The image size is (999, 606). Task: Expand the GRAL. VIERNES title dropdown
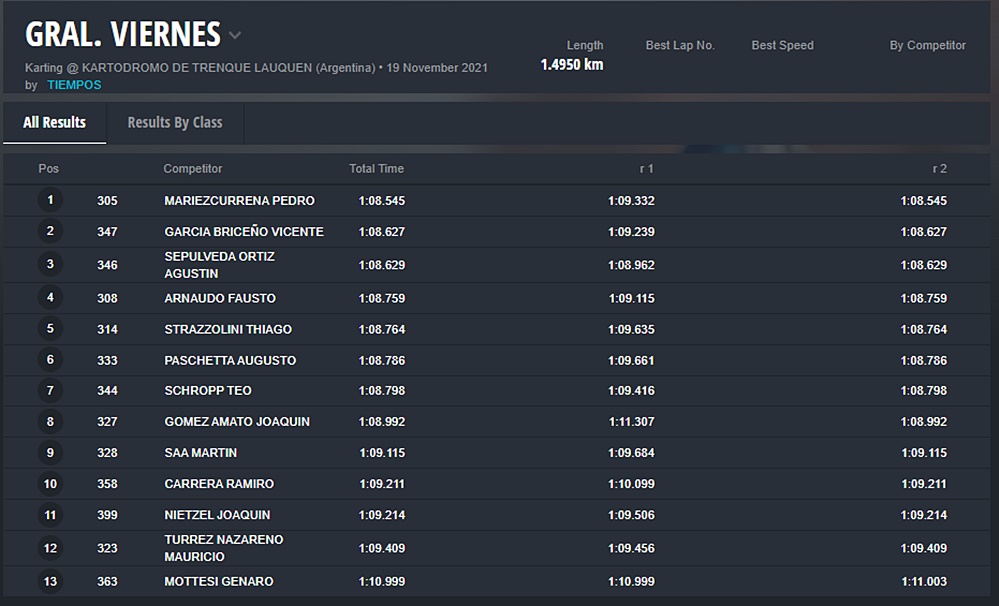pos(235,36)
